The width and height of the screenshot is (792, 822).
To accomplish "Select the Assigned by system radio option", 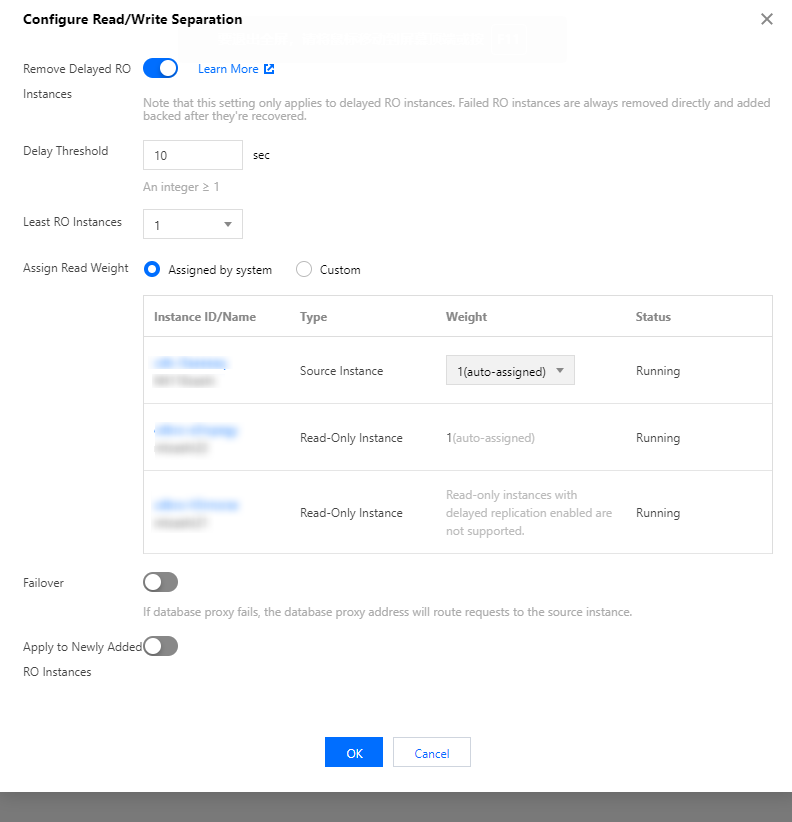I will click(153, 269).
